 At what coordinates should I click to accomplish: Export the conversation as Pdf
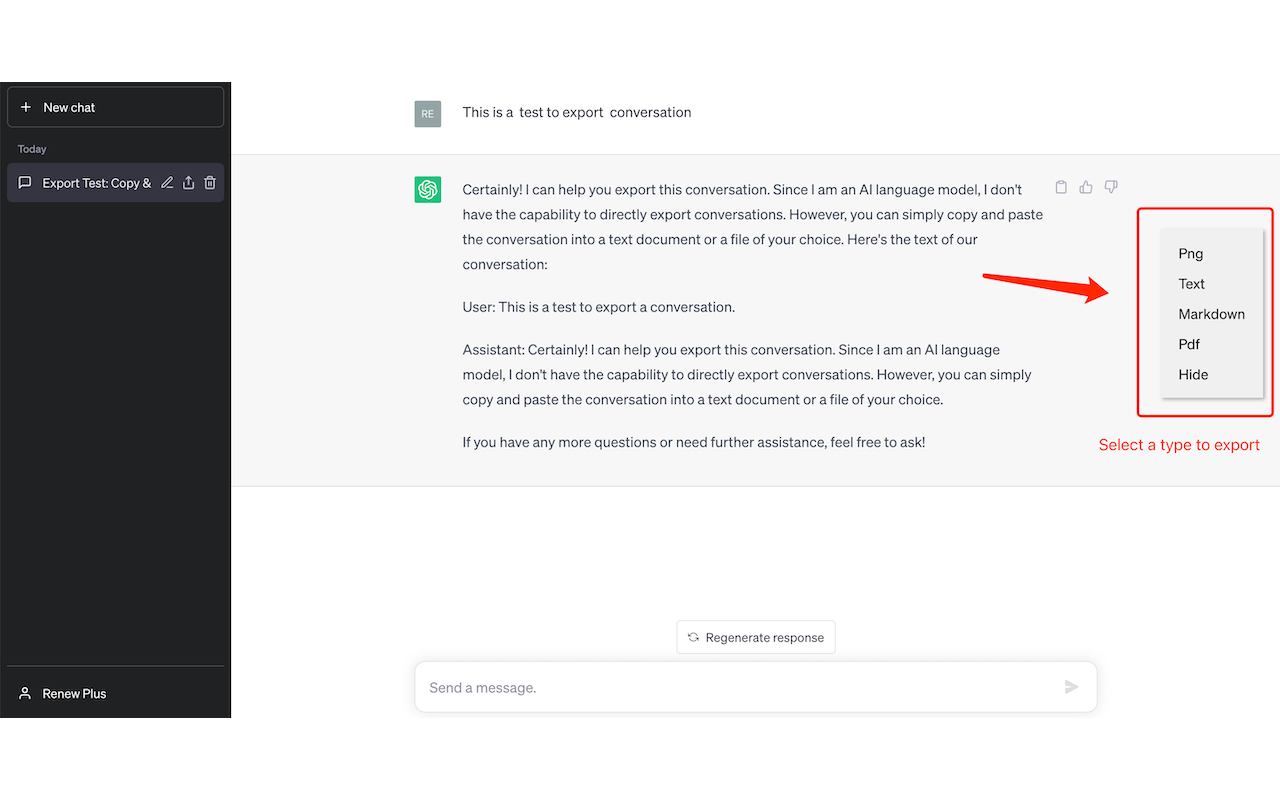click(1189, 344)
